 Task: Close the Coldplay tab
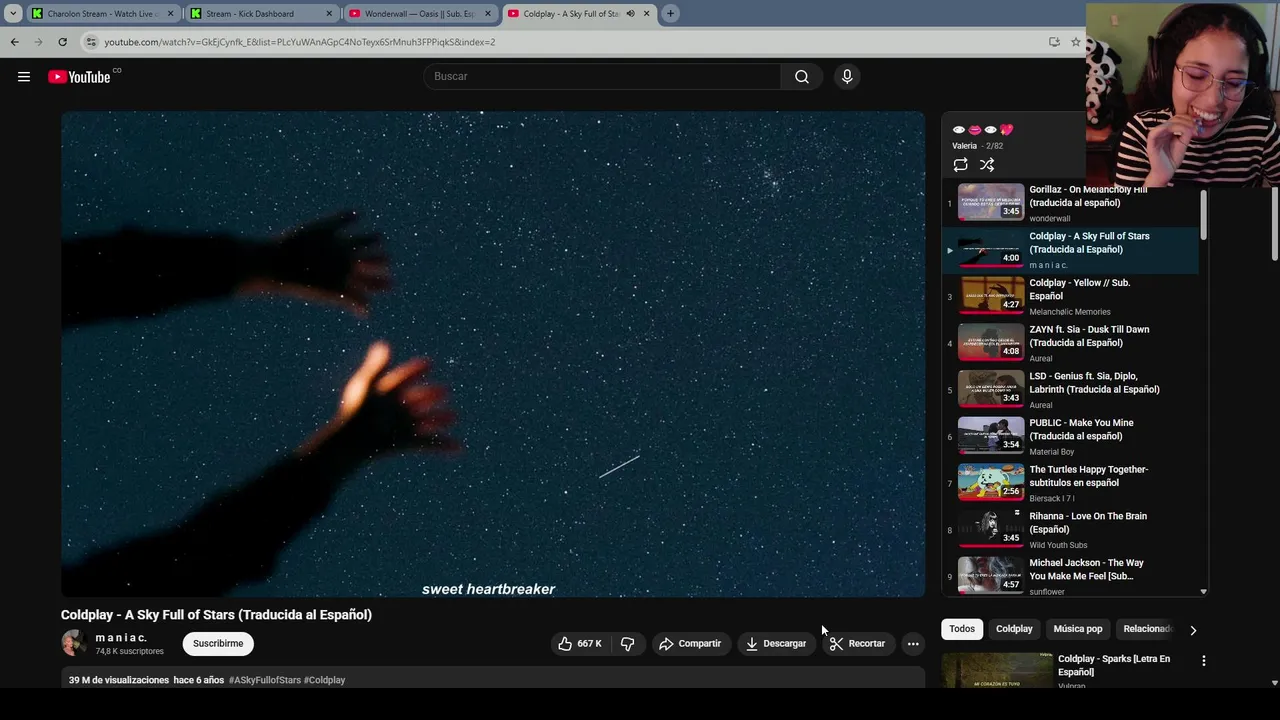pyautogui.click(x=646, y=14)
